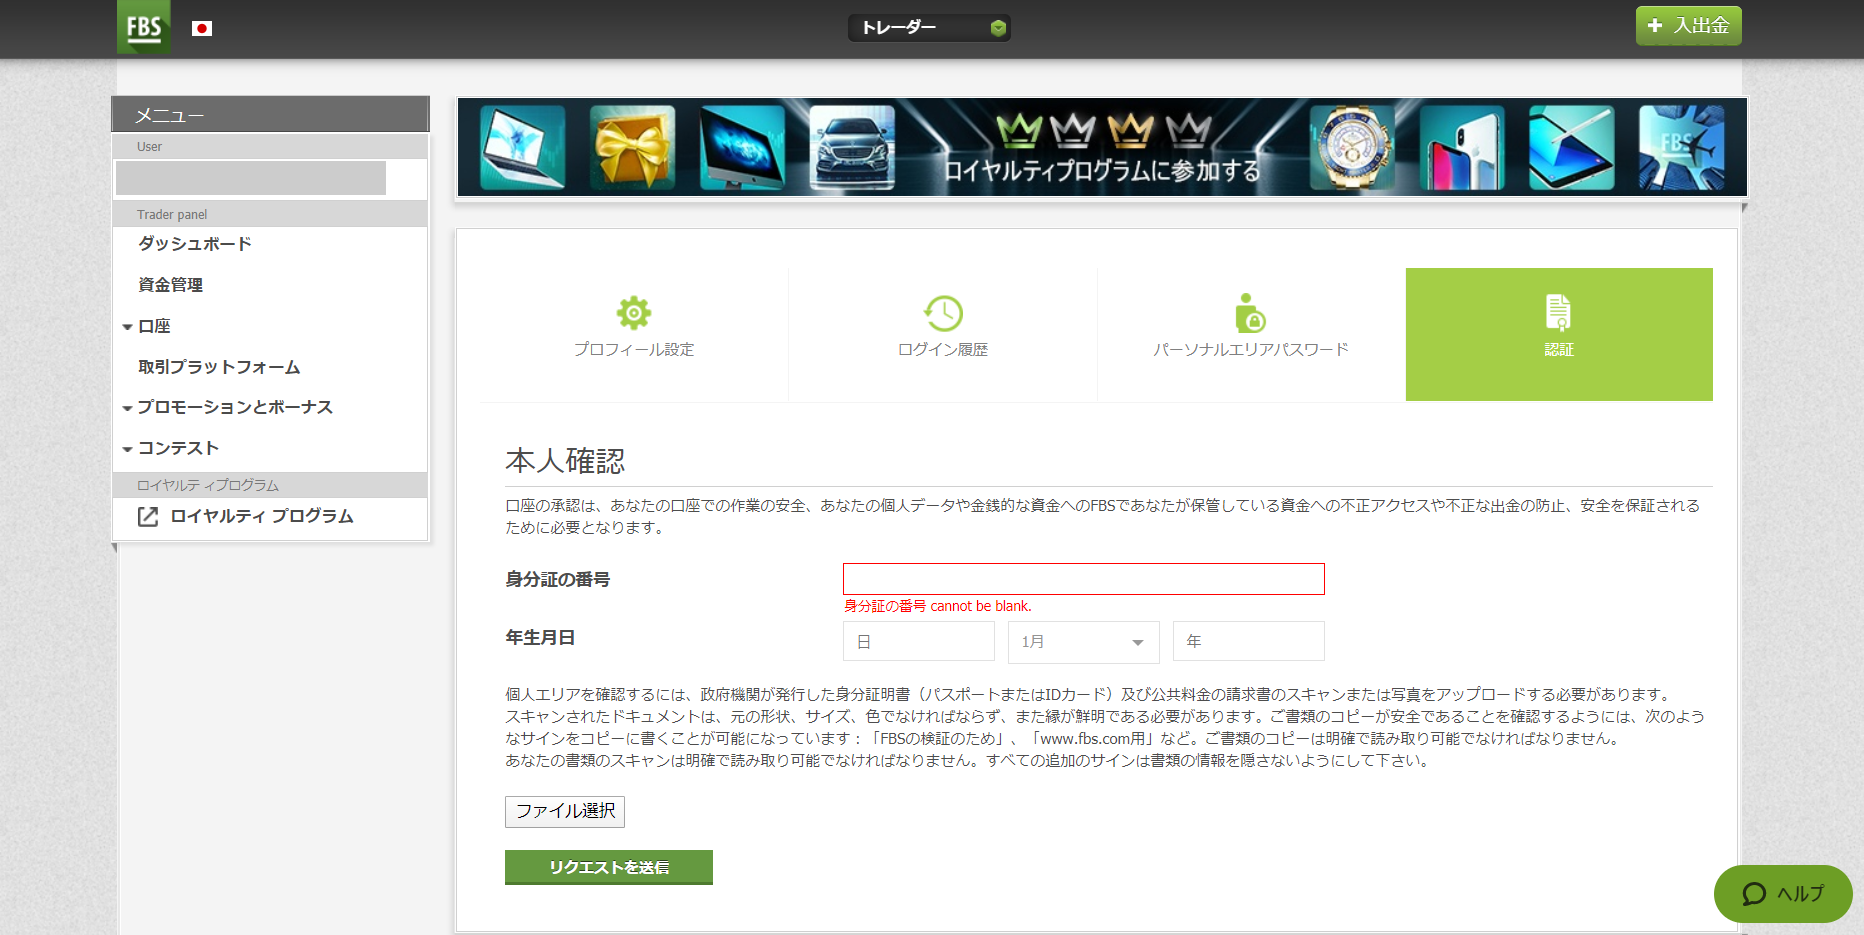
Task: Click the external link icon beside ロイヤルティ プログラム
Action: tap(148, 517)
